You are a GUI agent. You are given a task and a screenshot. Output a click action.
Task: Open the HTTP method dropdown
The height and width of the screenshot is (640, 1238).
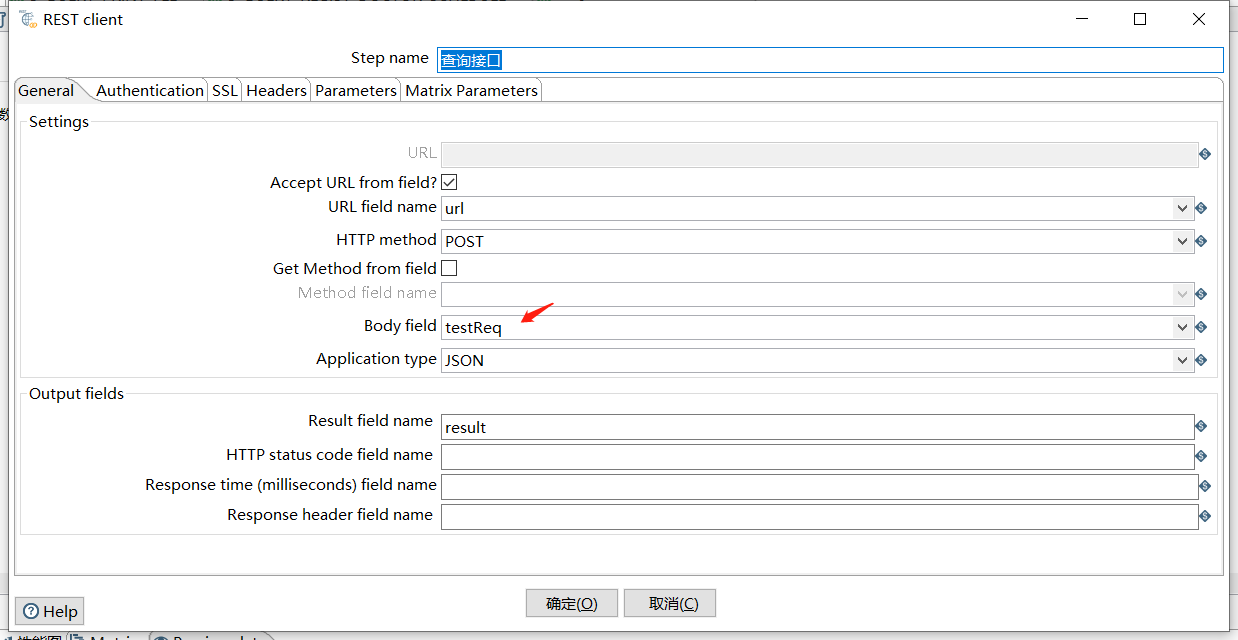(x=1182, y=240)
